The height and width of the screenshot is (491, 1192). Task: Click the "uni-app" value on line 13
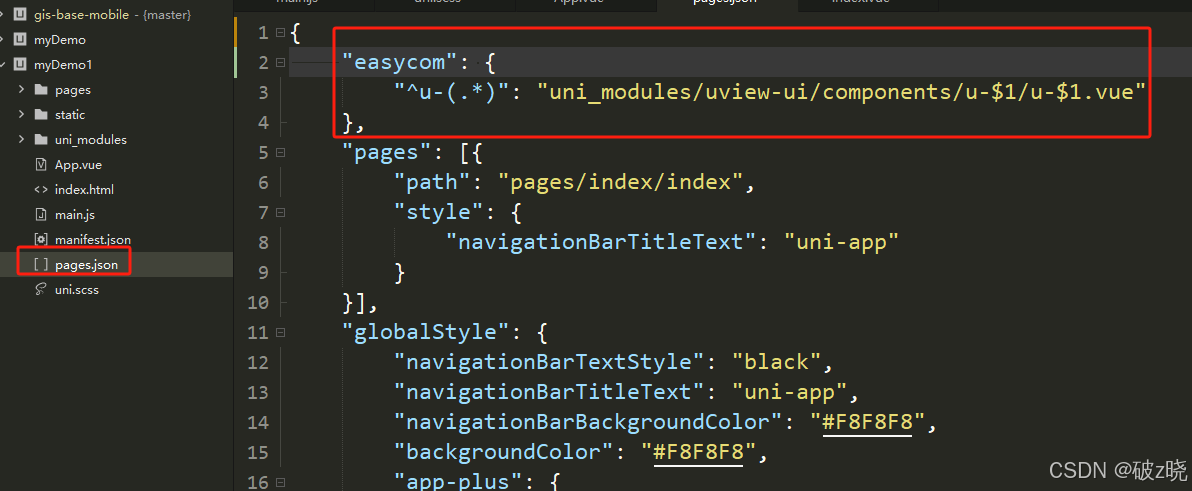(790, 392)
